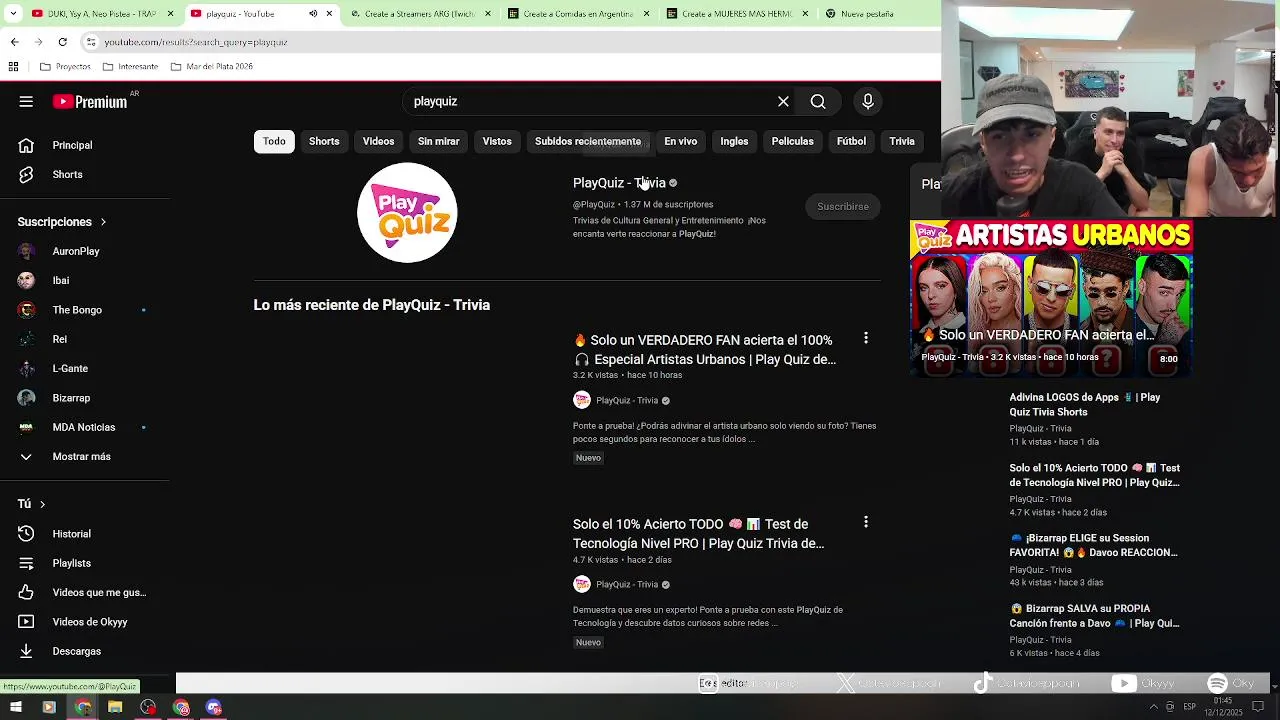Go back with the browser back arrow
This screenshot has width=1280, height=720.
click(14, 42)
